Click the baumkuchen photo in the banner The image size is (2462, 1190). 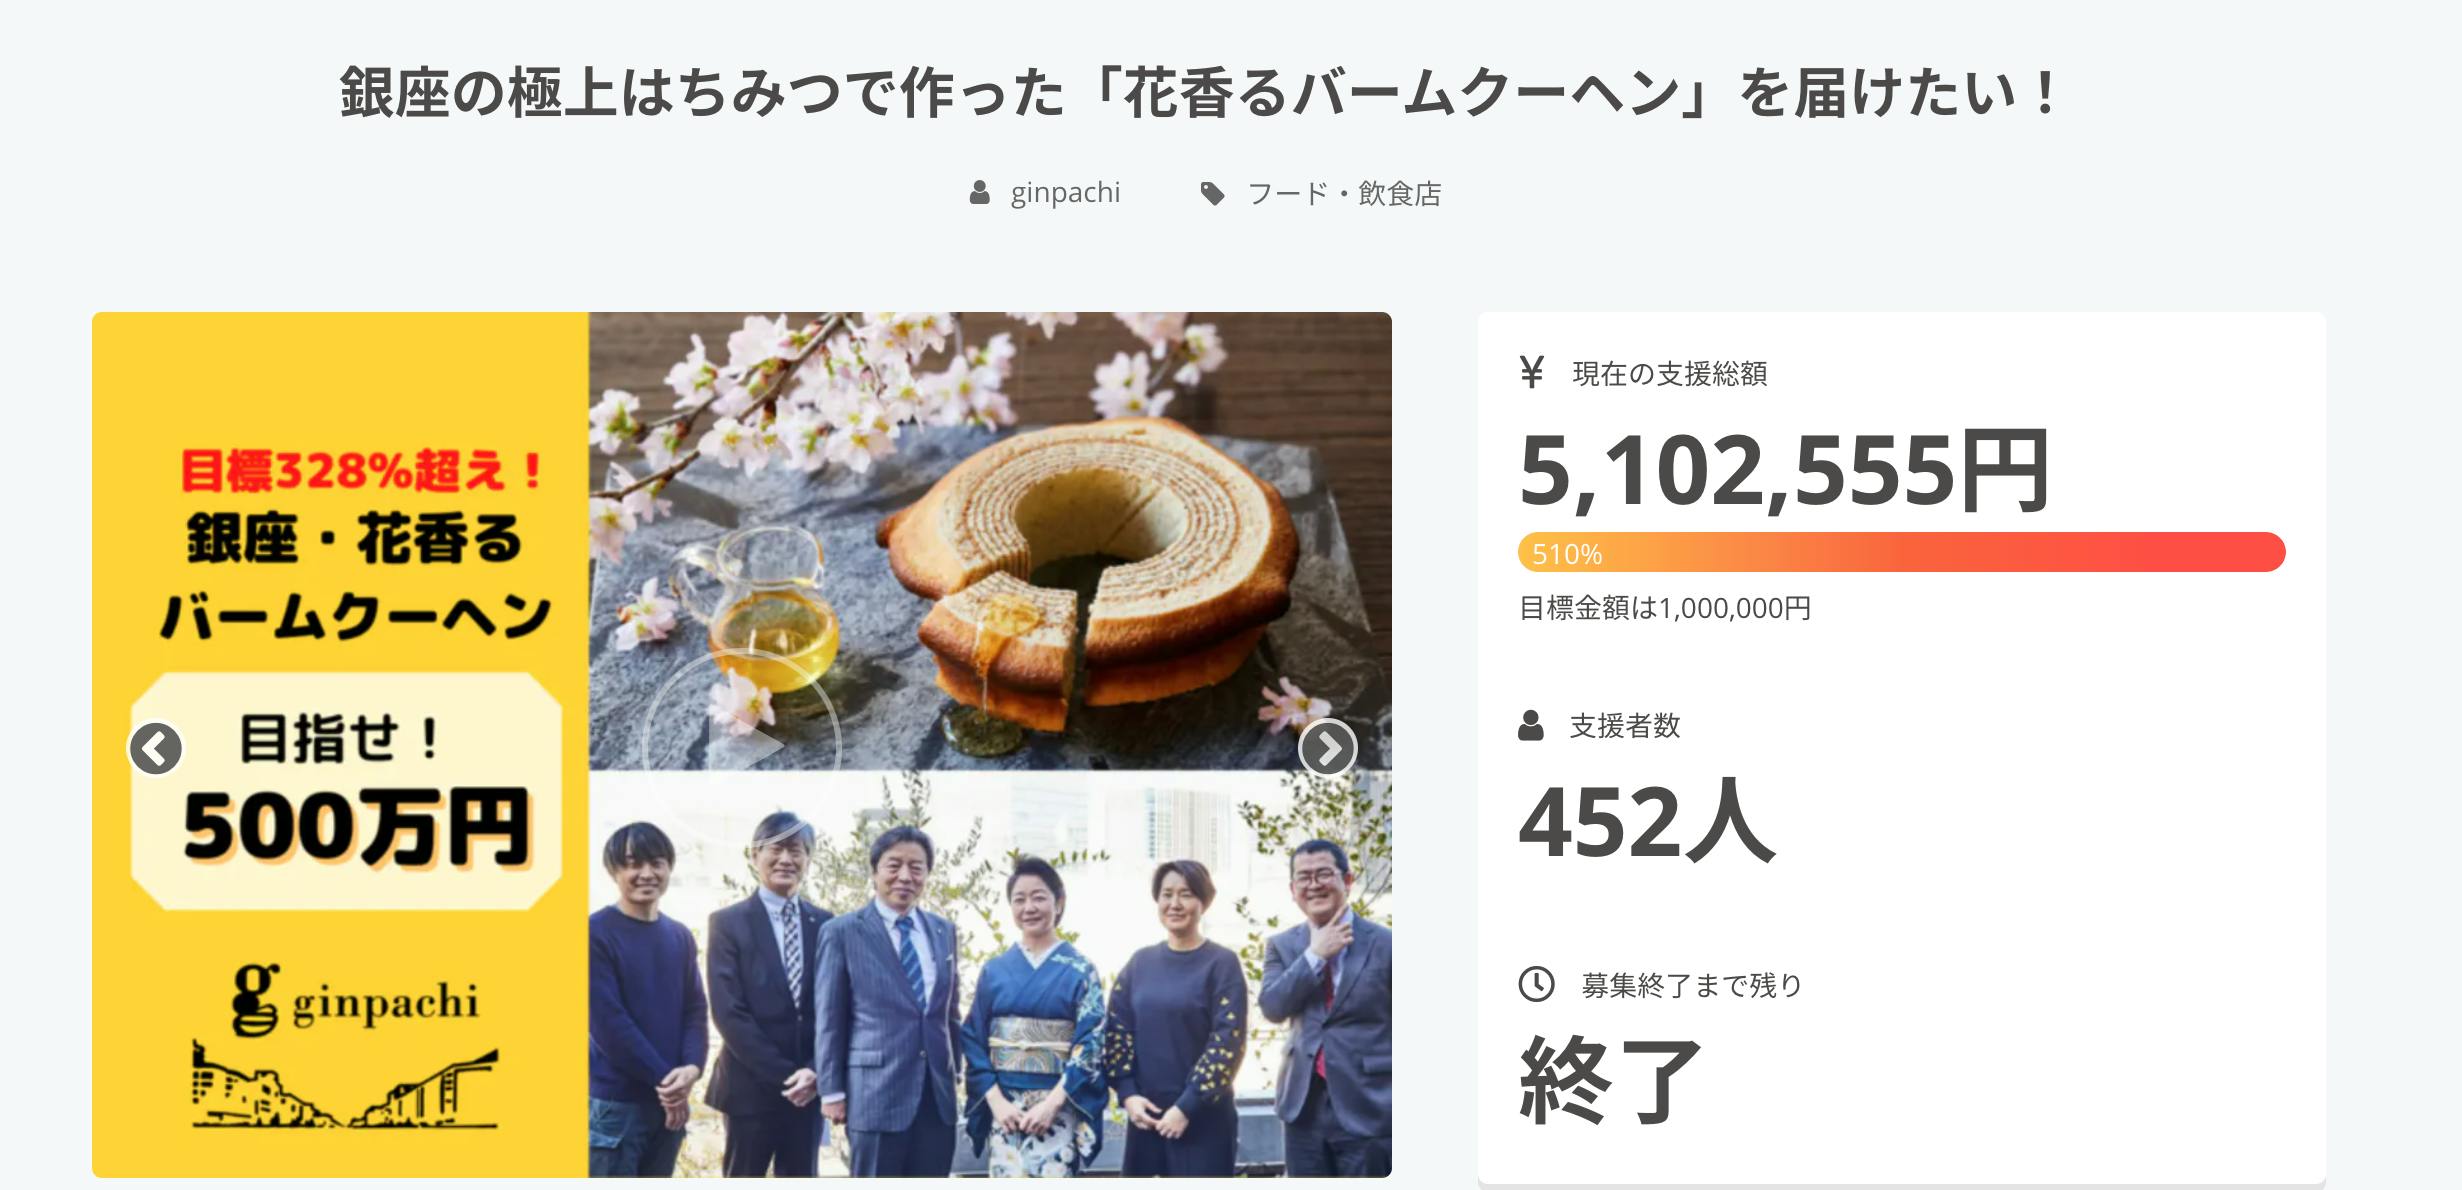[990, 541]
